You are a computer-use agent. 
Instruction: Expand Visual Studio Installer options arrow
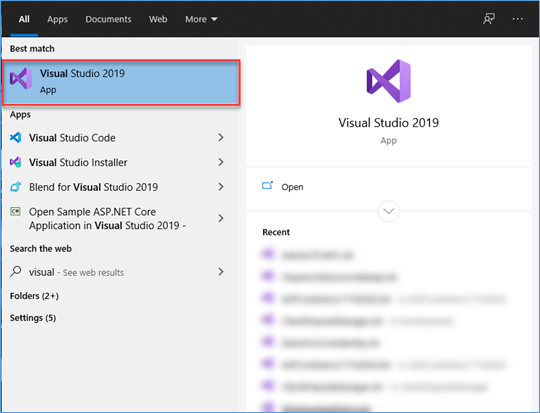(221, 162)
